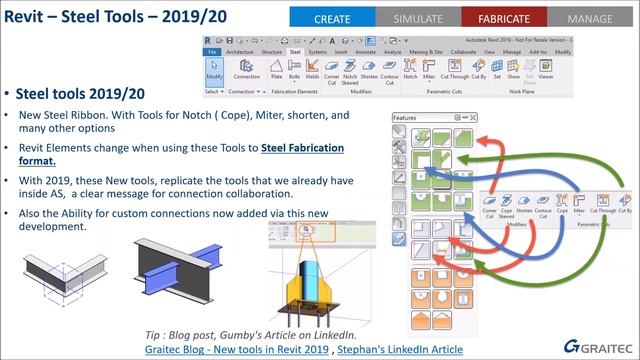Open the Connection tool in Revit ribbon
Image resolution: width=640 pixels, height=360 pixels.
click(247, 69)
